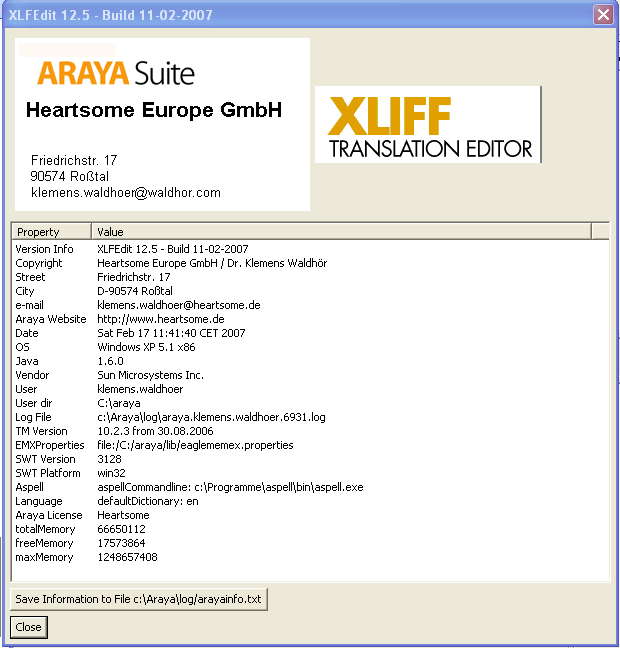Click the Log File path value
The width and height of the screenshot is (620, 648).
(211, 417)
